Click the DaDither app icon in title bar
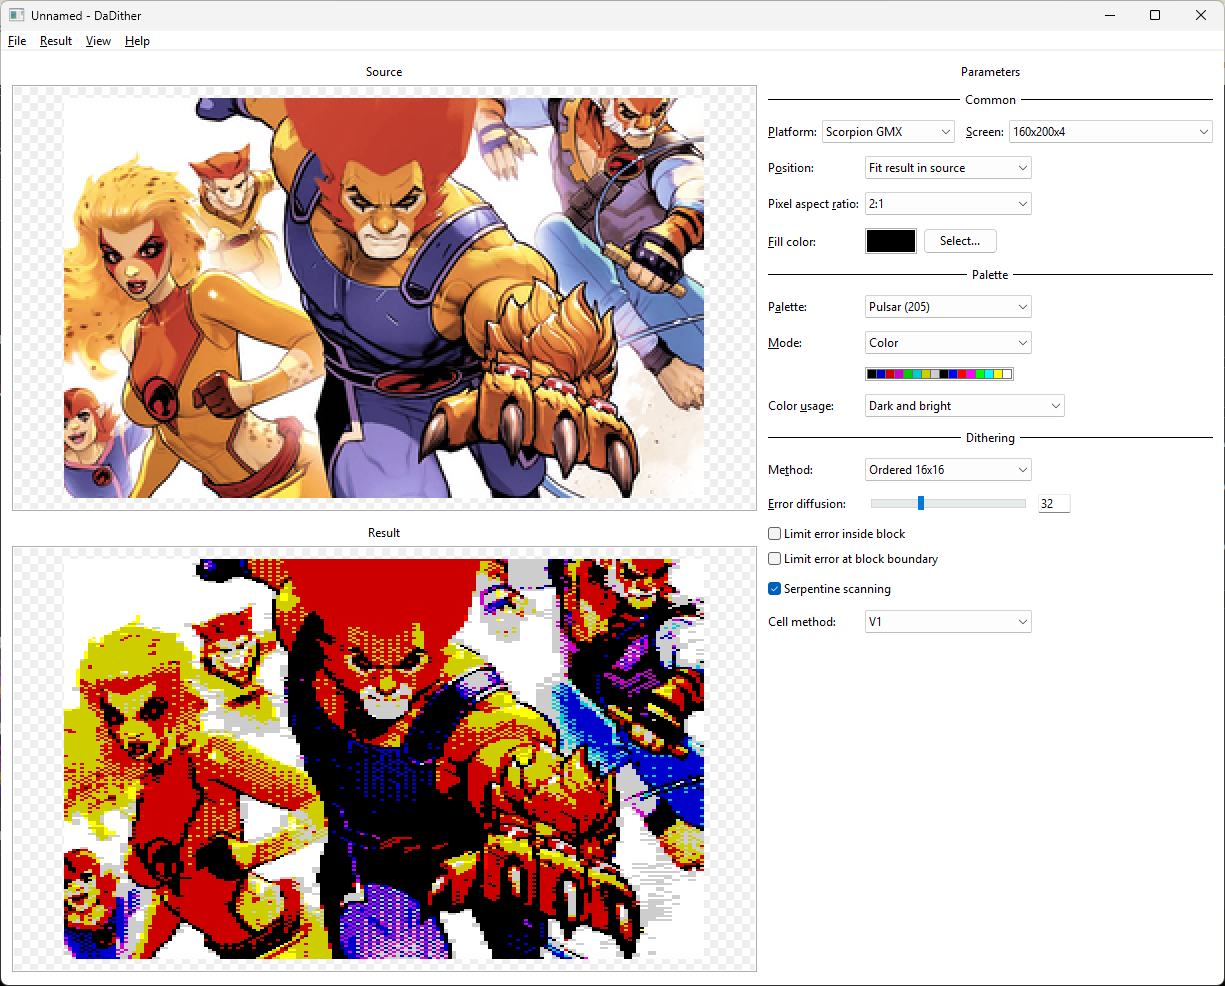The width and height of the screenshot is (1225, 986). point(16,15)
